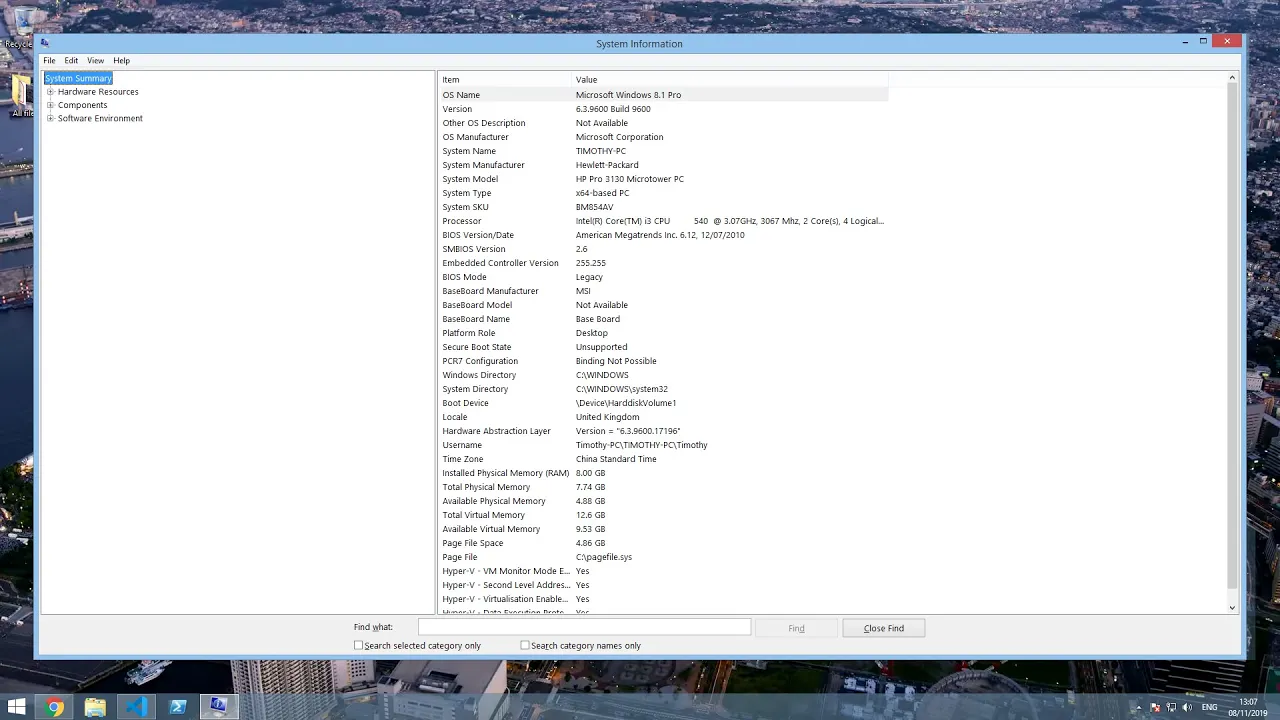The width and height of the screenshot is (1280, 720).
Task: Select the BIOS Mode Legacy row
Action: [663, 277]
